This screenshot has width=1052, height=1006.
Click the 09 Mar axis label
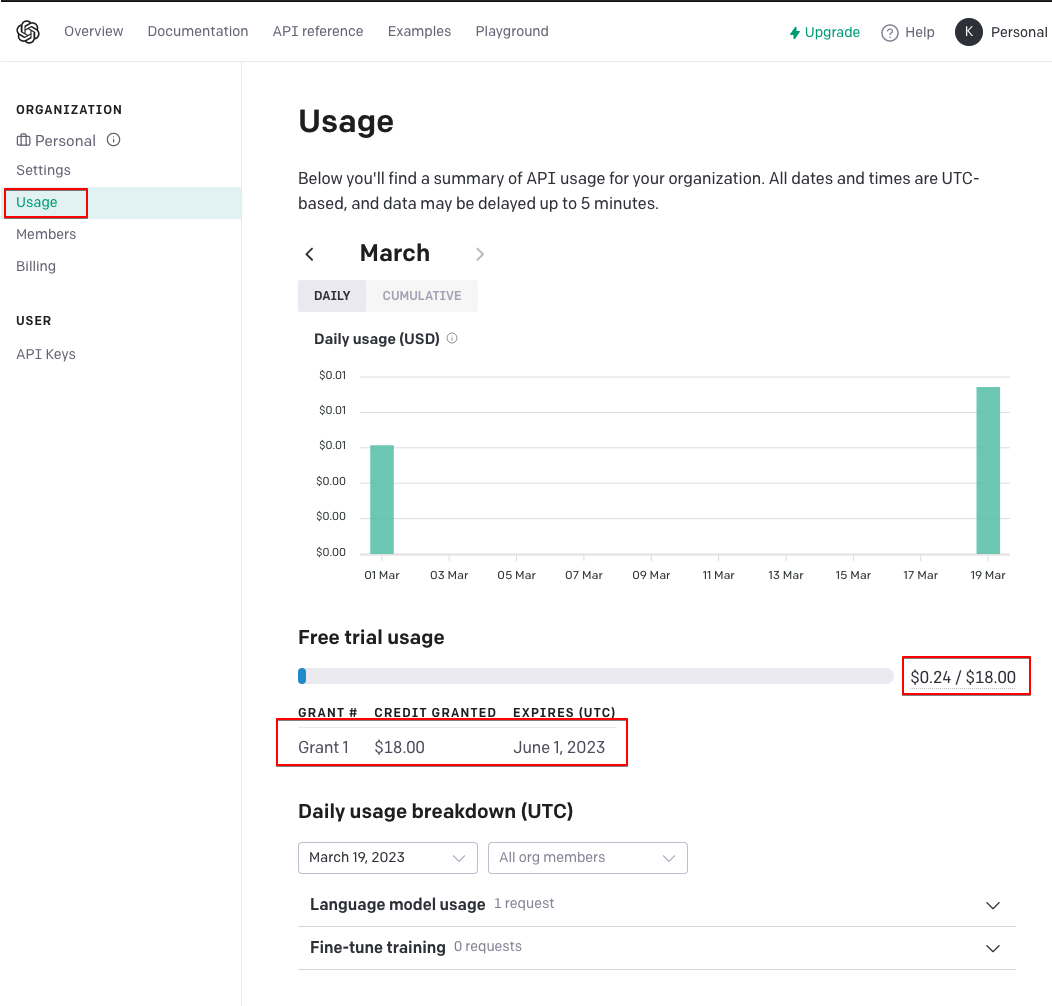(651, 575)
